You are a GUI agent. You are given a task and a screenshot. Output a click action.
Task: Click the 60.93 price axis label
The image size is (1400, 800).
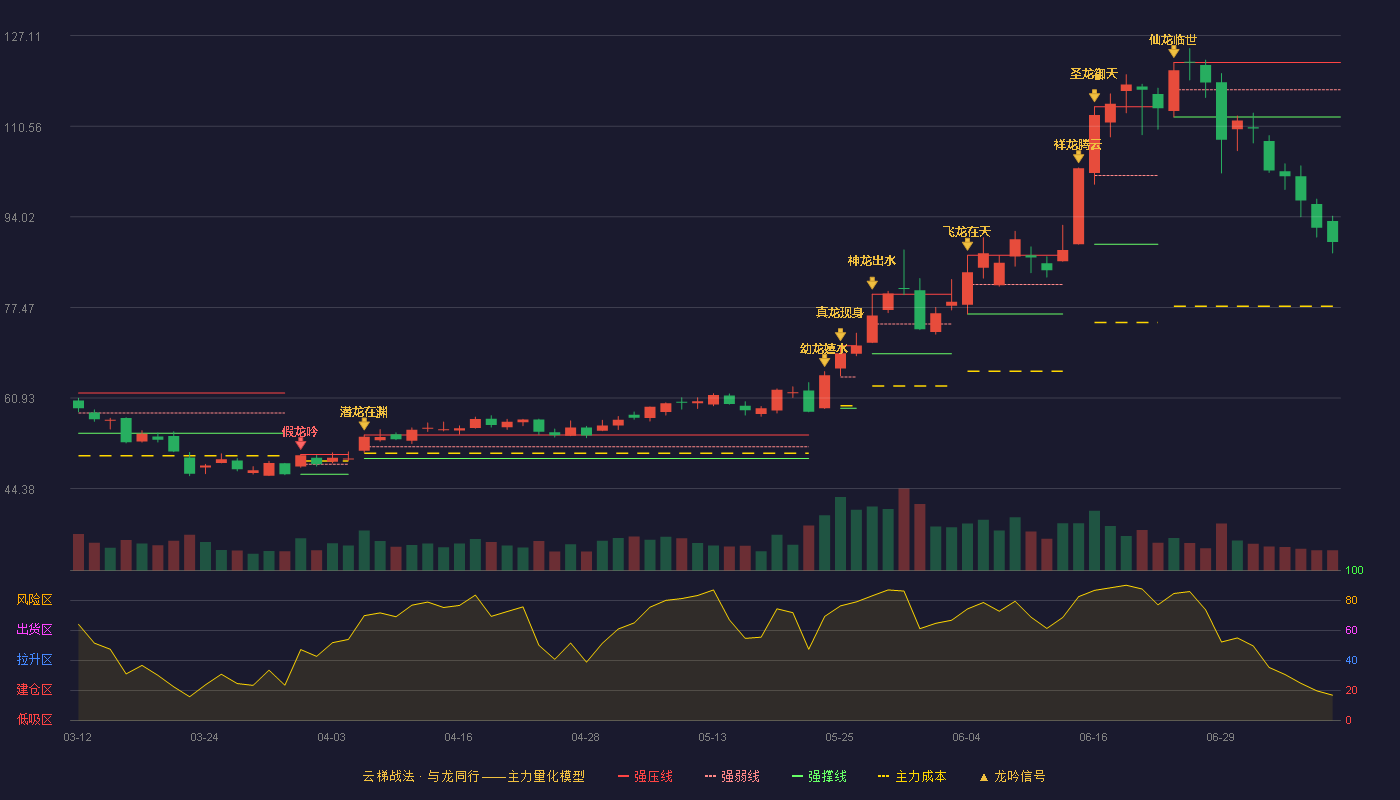22,399
